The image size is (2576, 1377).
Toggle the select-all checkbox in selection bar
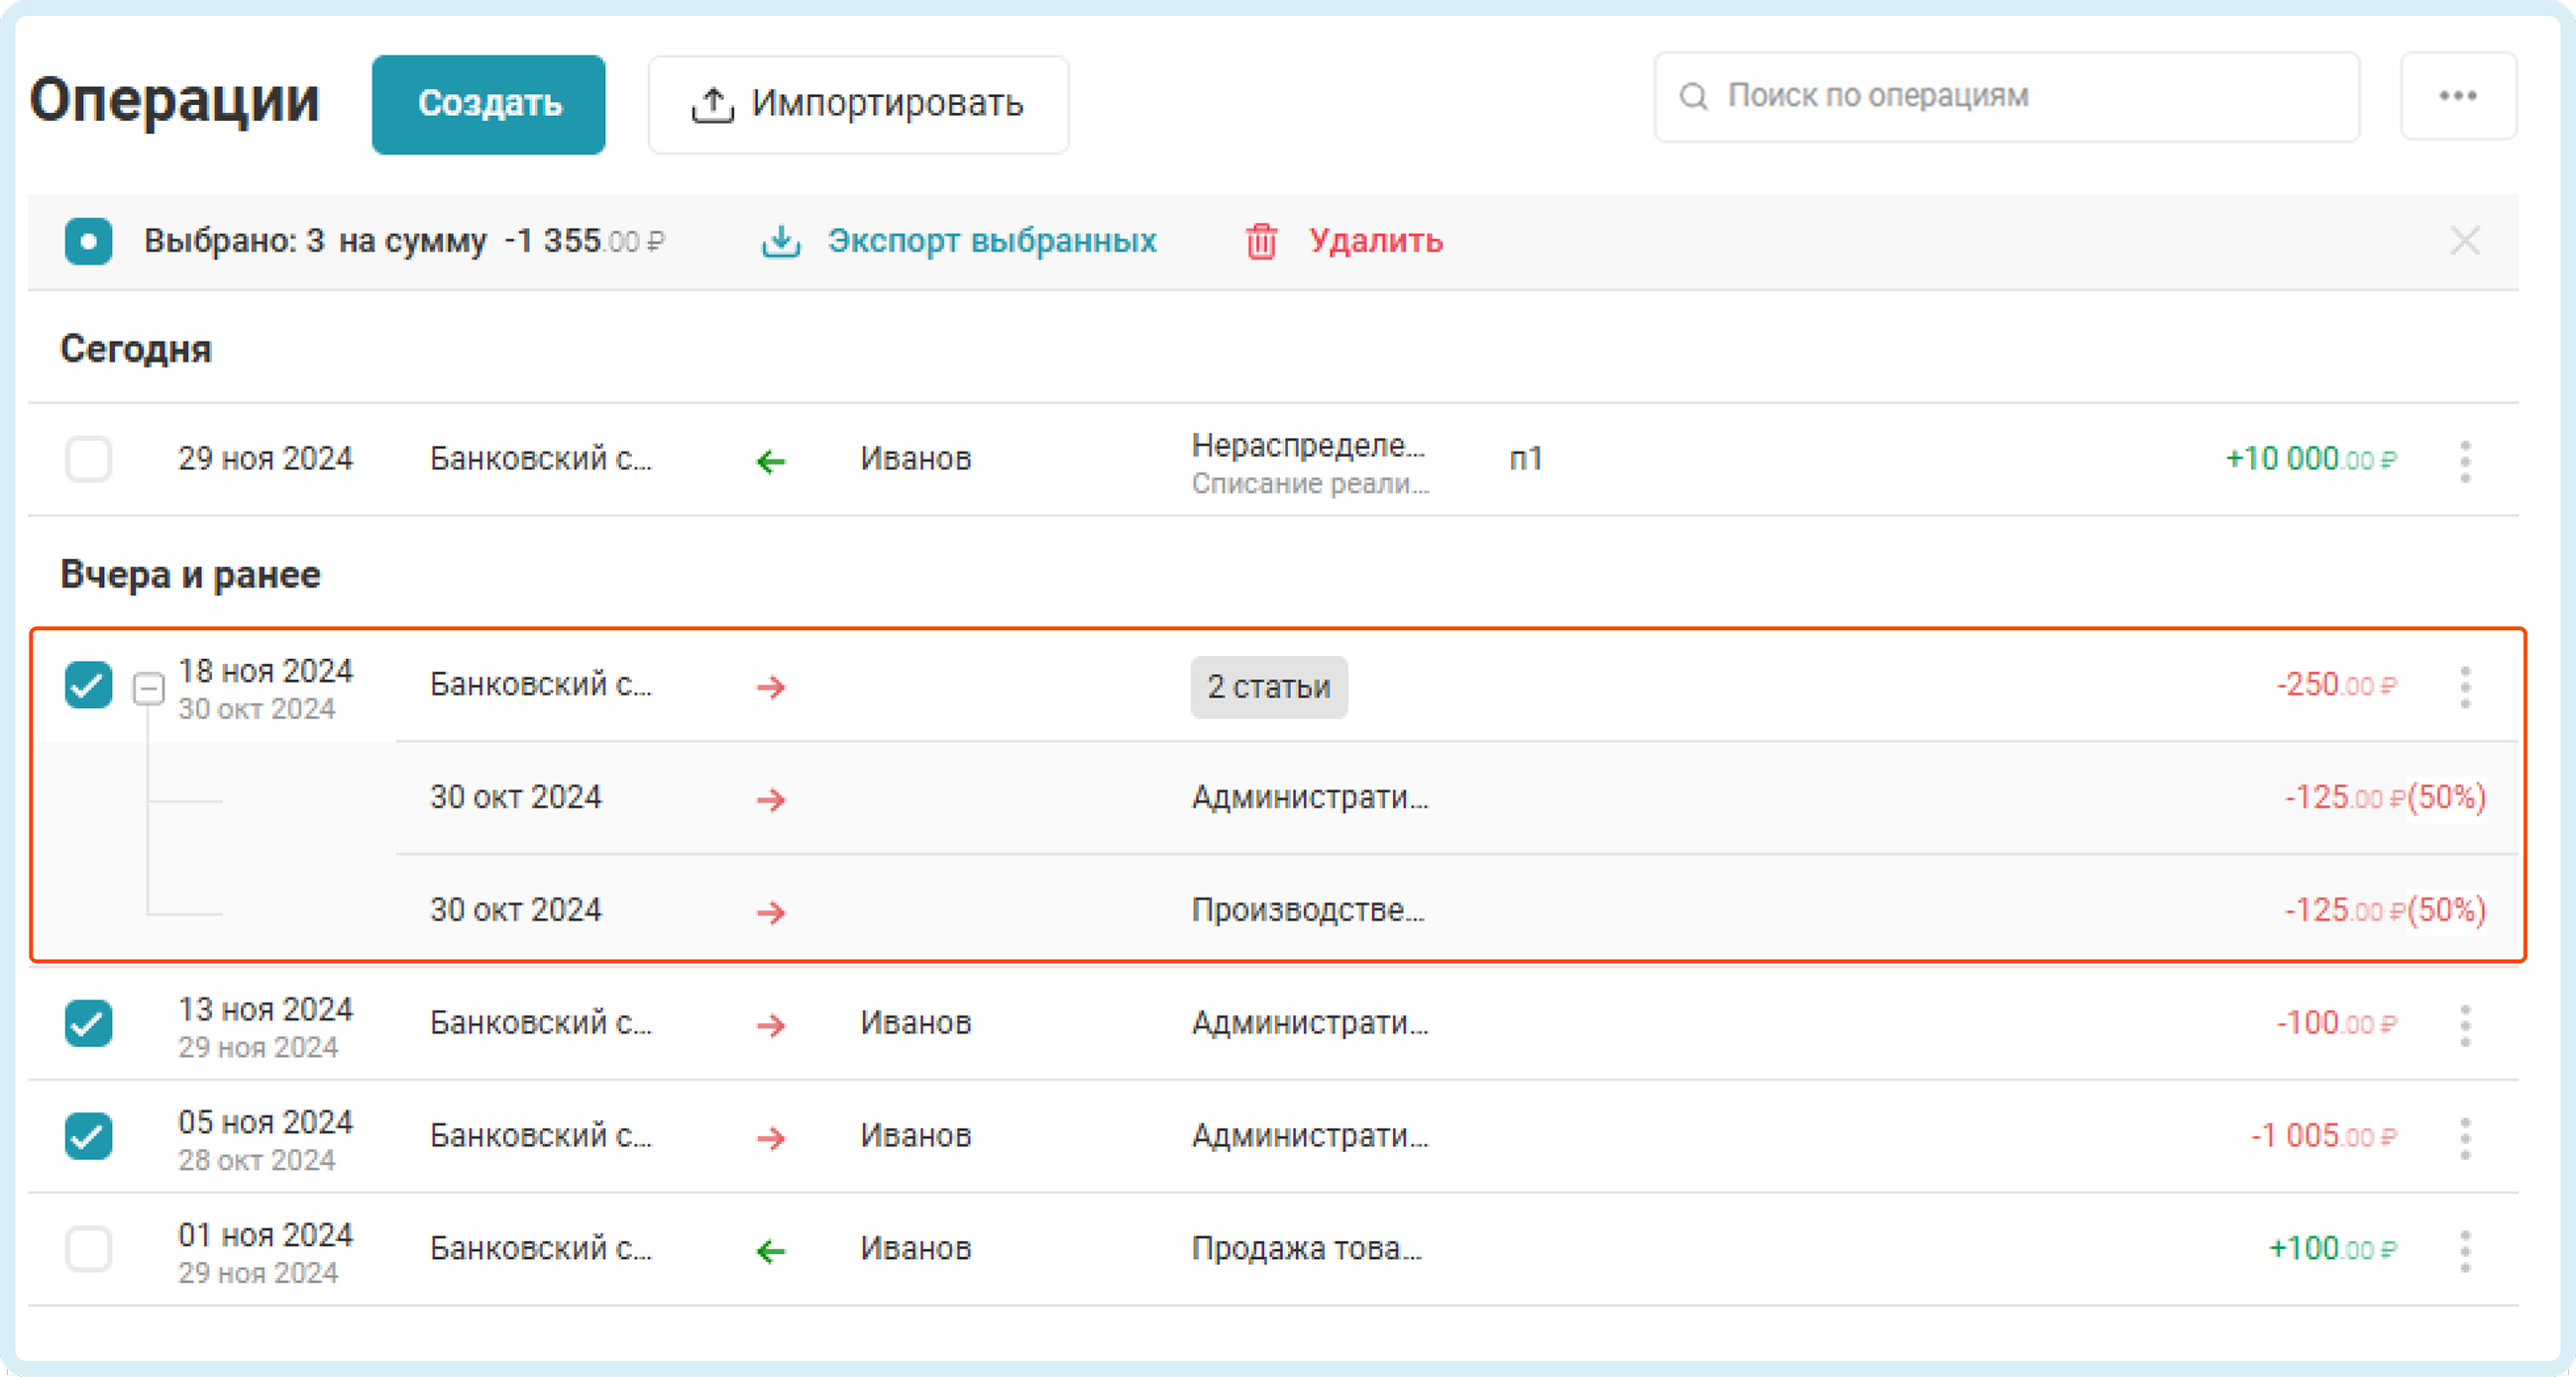point(88,241)
